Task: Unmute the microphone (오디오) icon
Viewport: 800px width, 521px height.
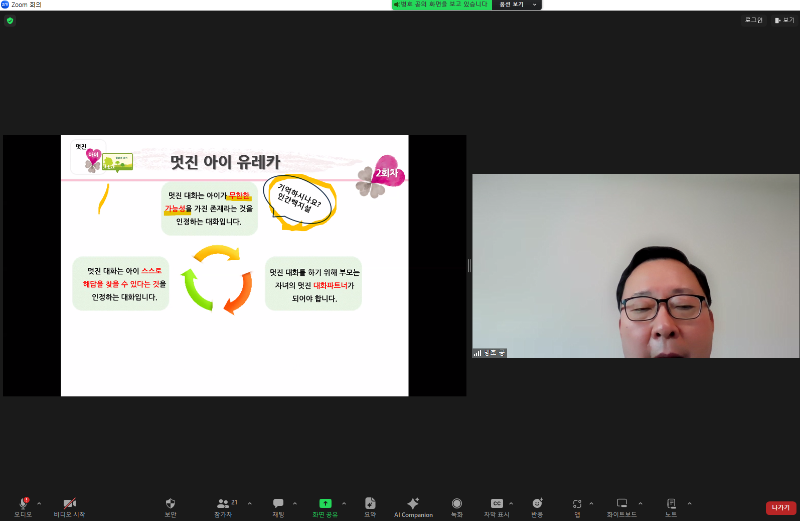Action: (23, 504)
